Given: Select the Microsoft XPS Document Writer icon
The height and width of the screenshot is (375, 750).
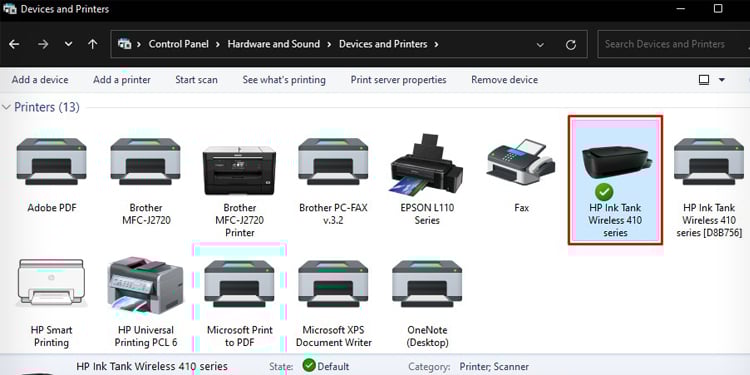Looking at the screenshot, I should click(333, 283).
